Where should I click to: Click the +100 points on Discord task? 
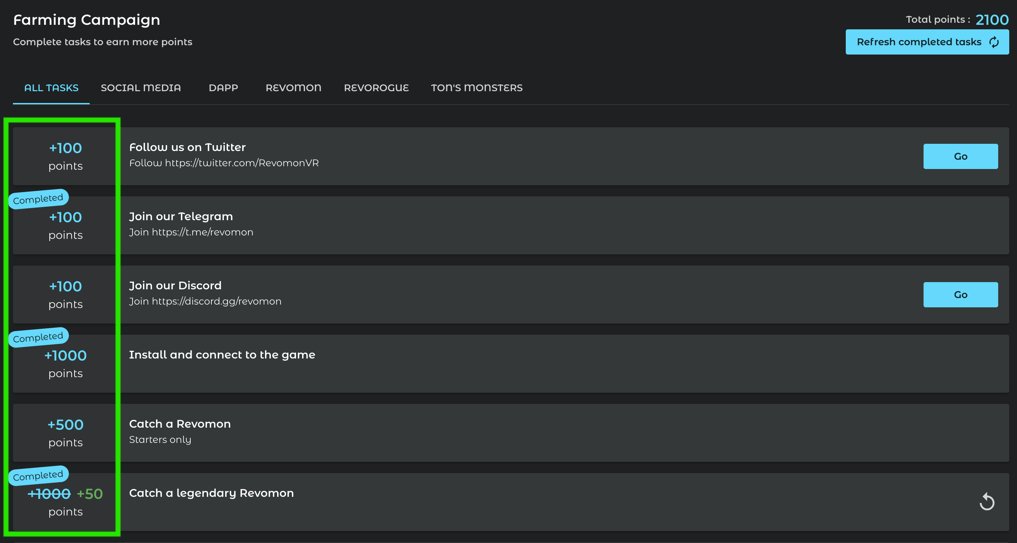66,286
